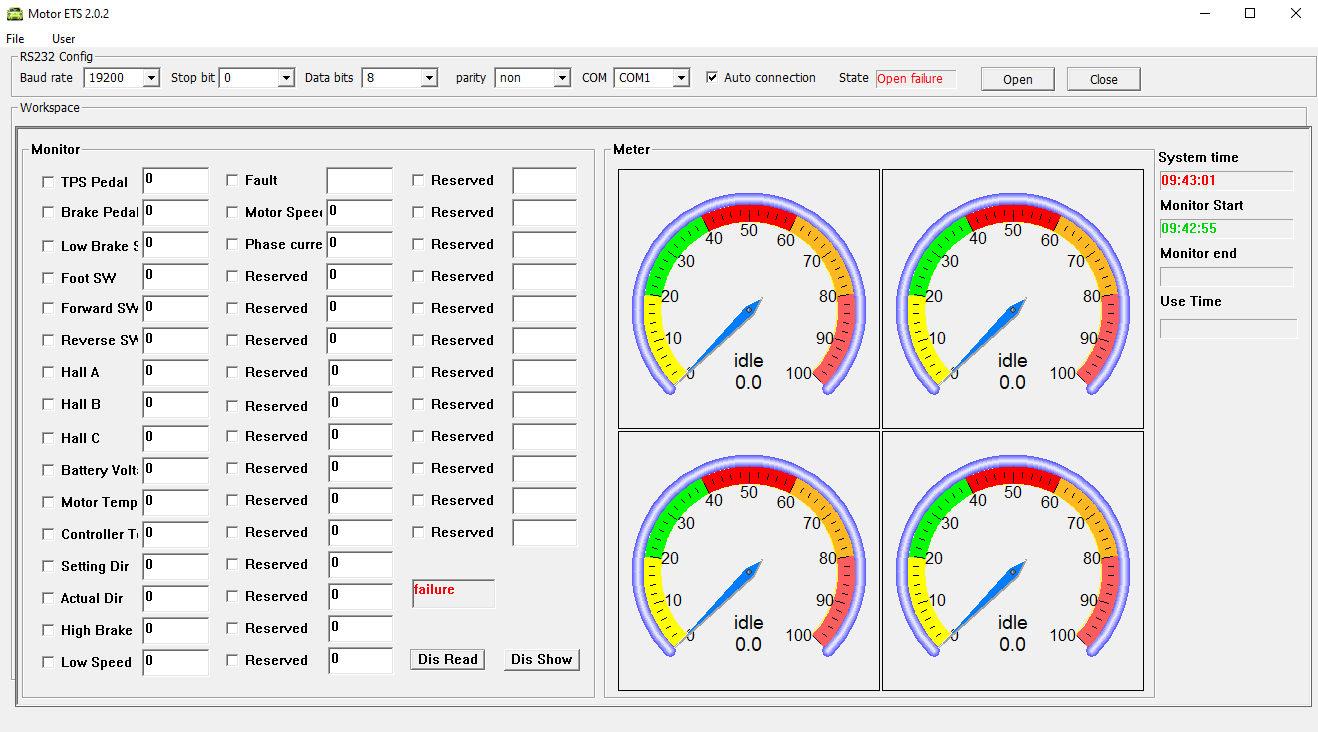This screenshot has height=732, width=1318.
Task: Enable the Foot SW checkbox
Action: pos(48,278)
